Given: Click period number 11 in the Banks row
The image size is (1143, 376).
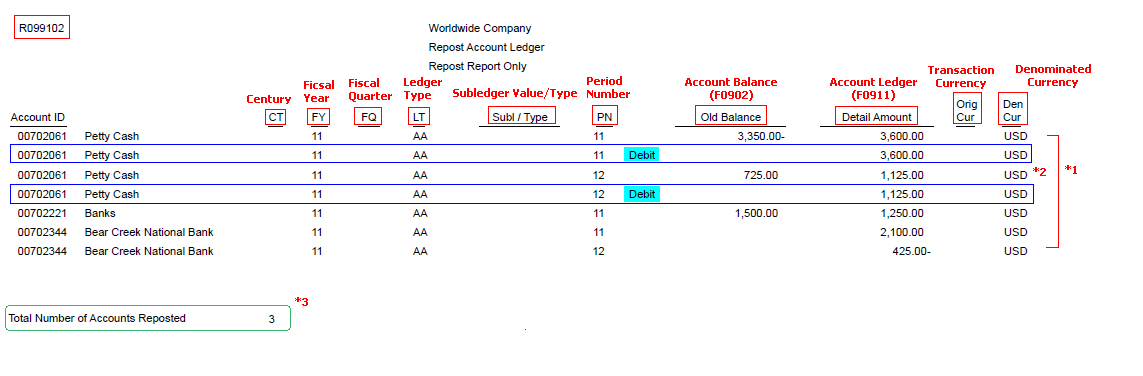Looking at the screenshot, I should tap(598, 214).
